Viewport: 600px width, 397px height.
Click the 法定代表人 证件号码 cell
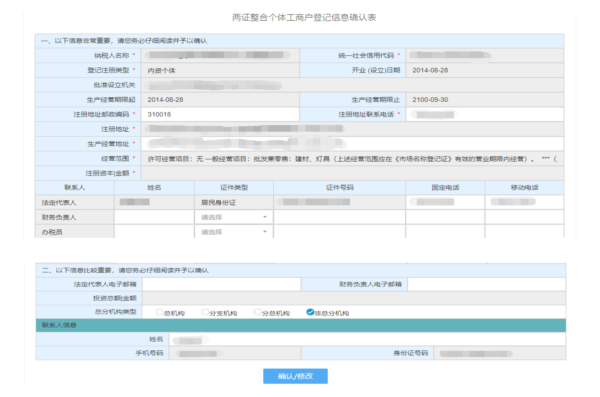tap(339, 202)
